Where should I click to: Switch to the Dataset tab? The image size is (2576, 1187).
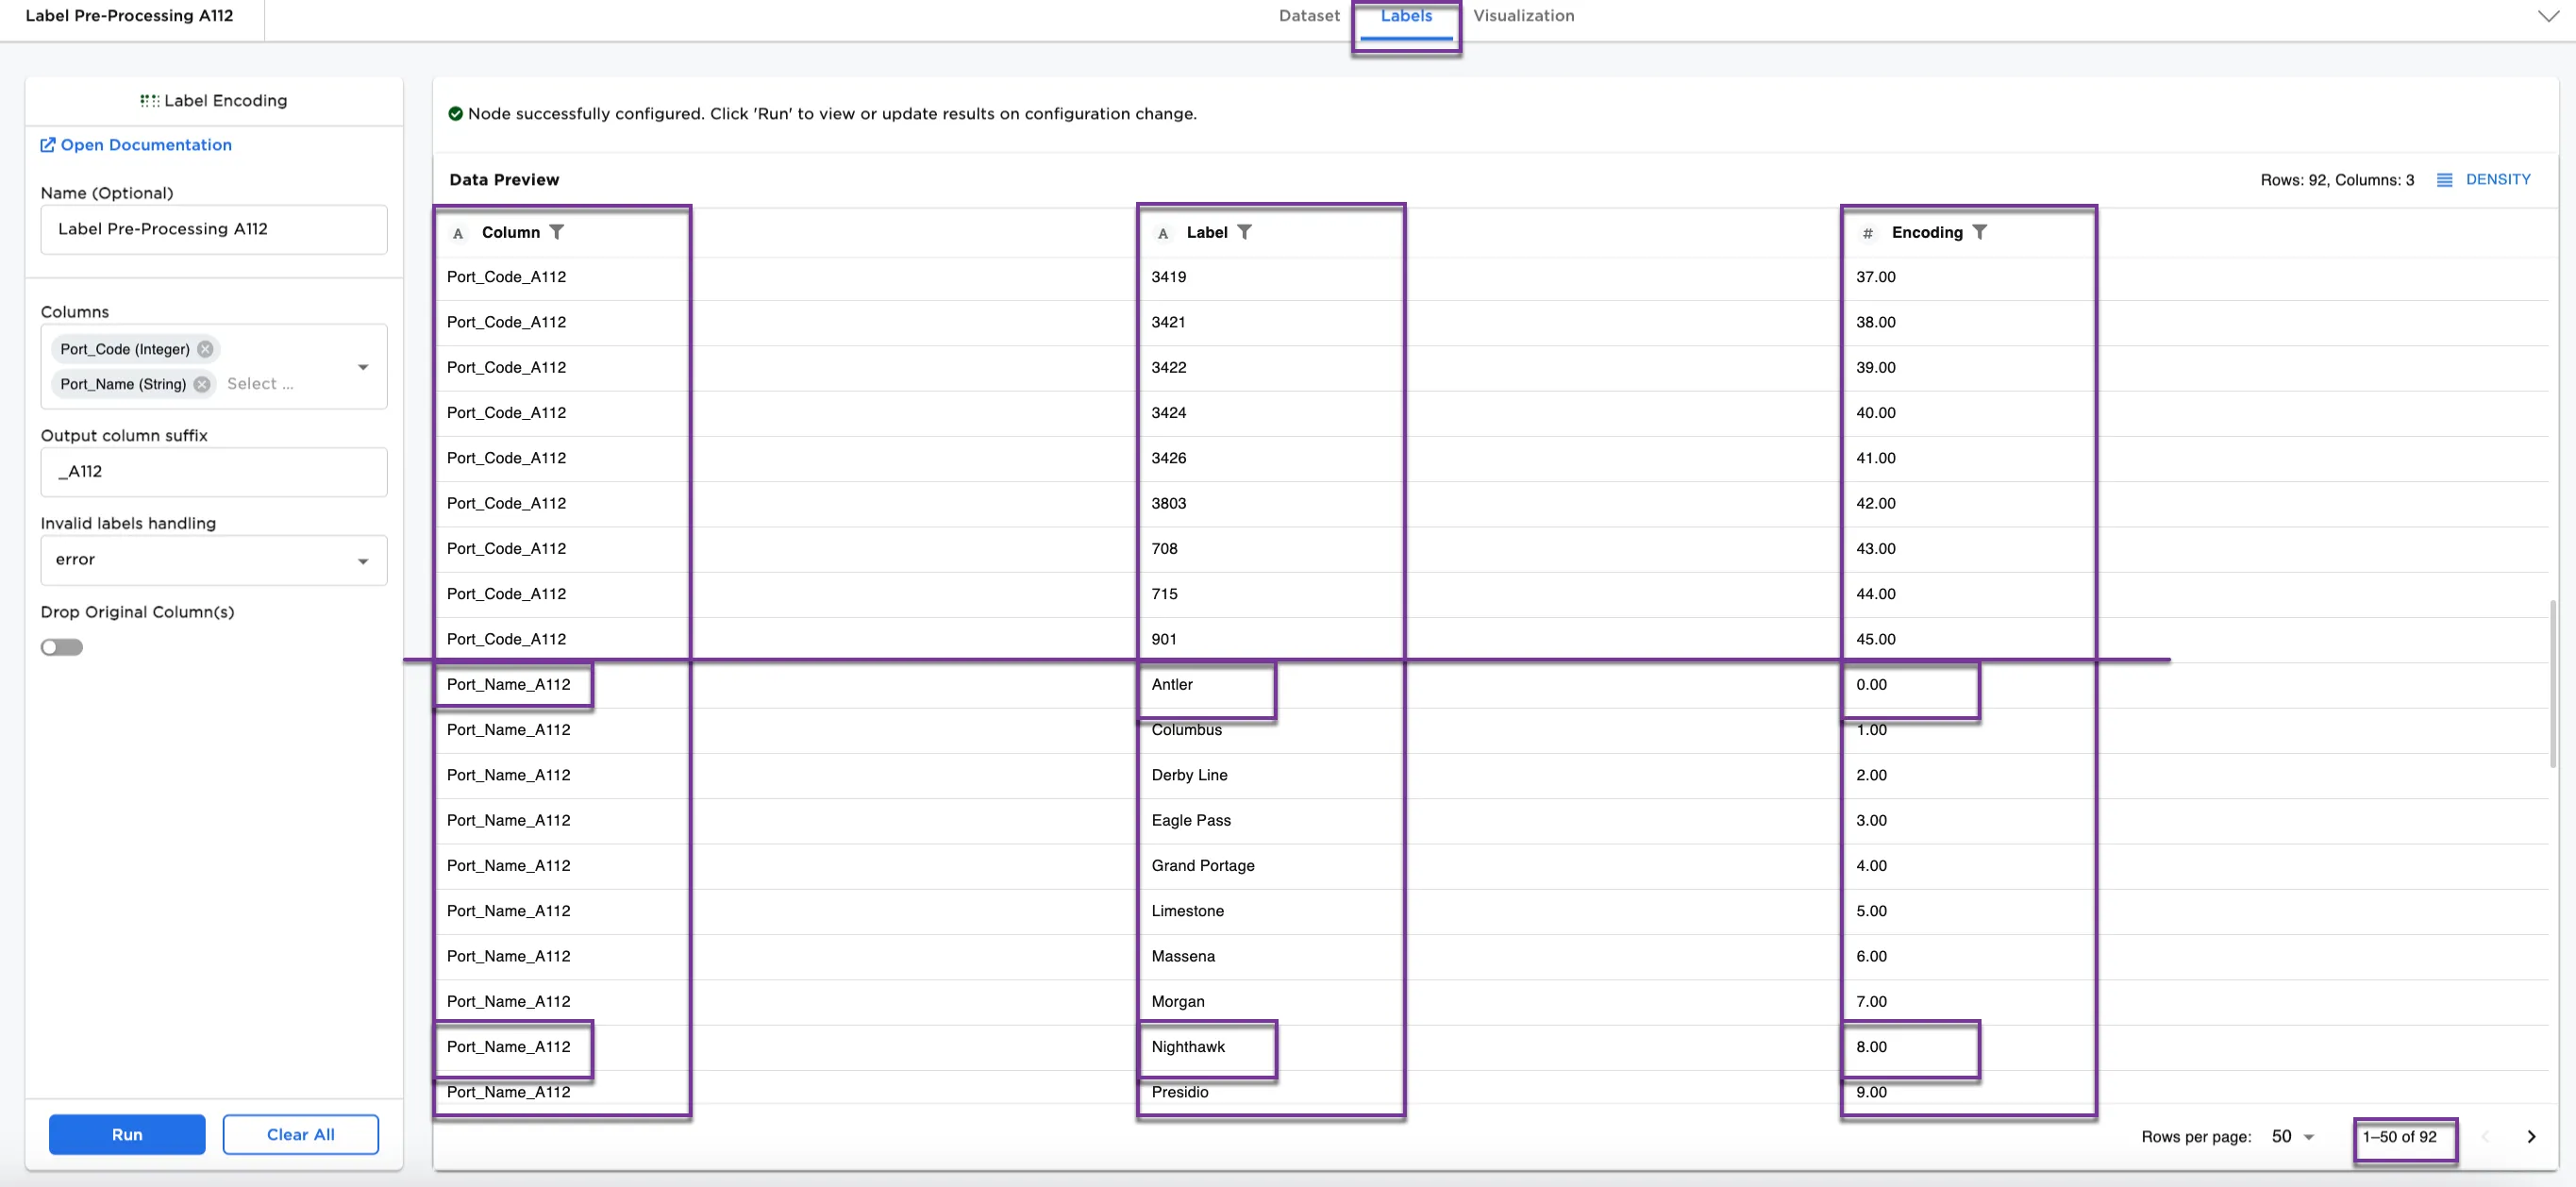click(x=1308, y=16)
